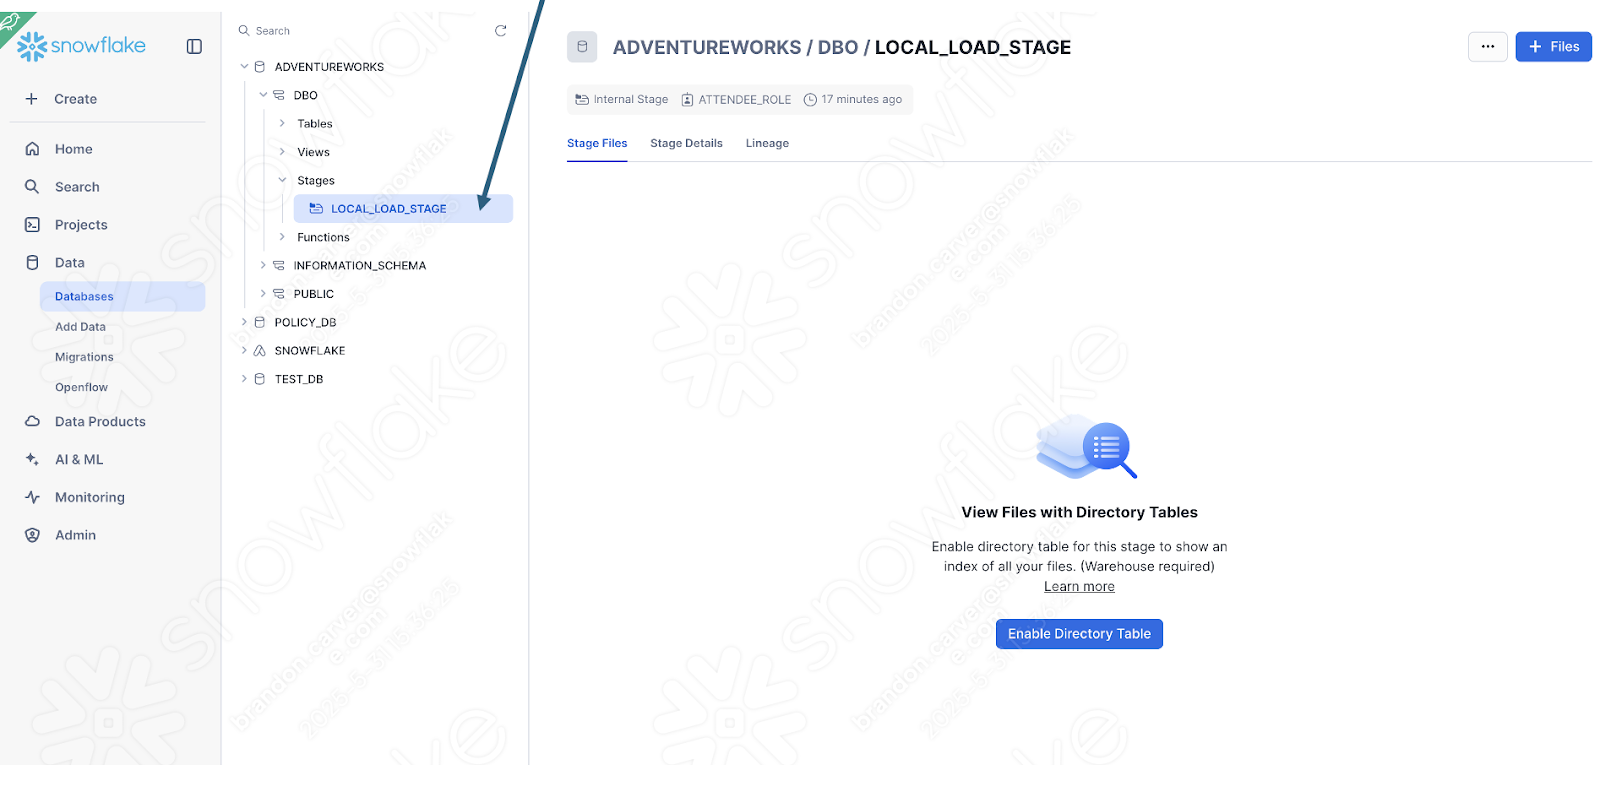Click the Snowflake logo
The height and width of the screenshot is (792, 1600).
click(x=82, y=46)
